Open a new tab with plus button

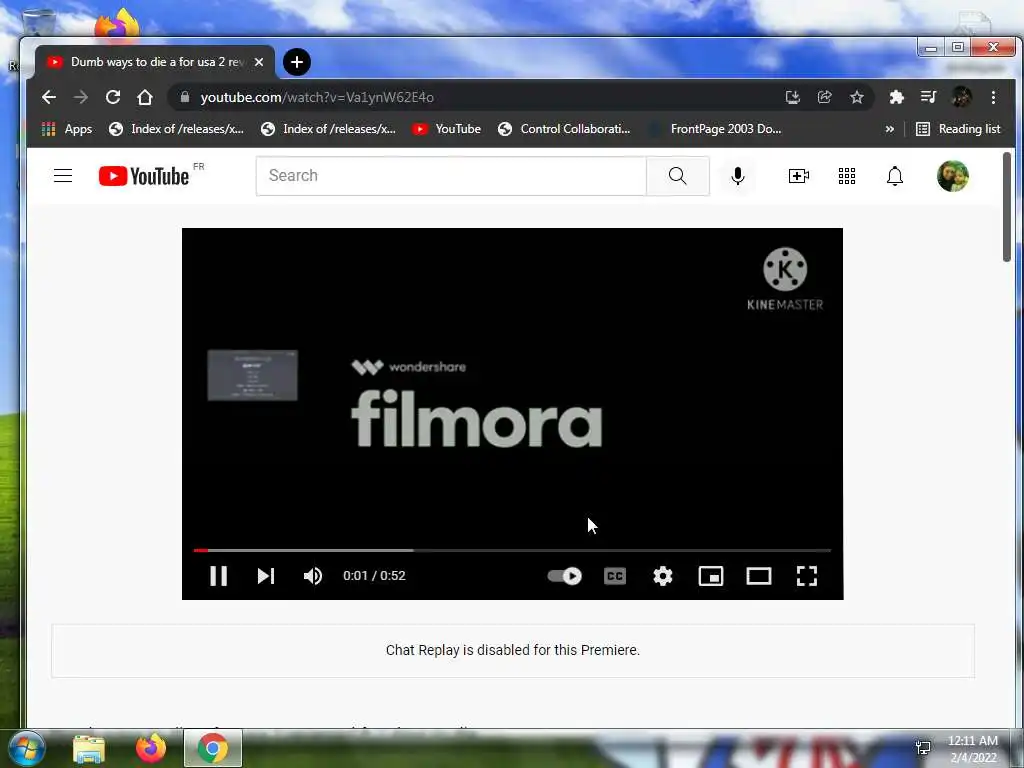click(x=296, y=62)
